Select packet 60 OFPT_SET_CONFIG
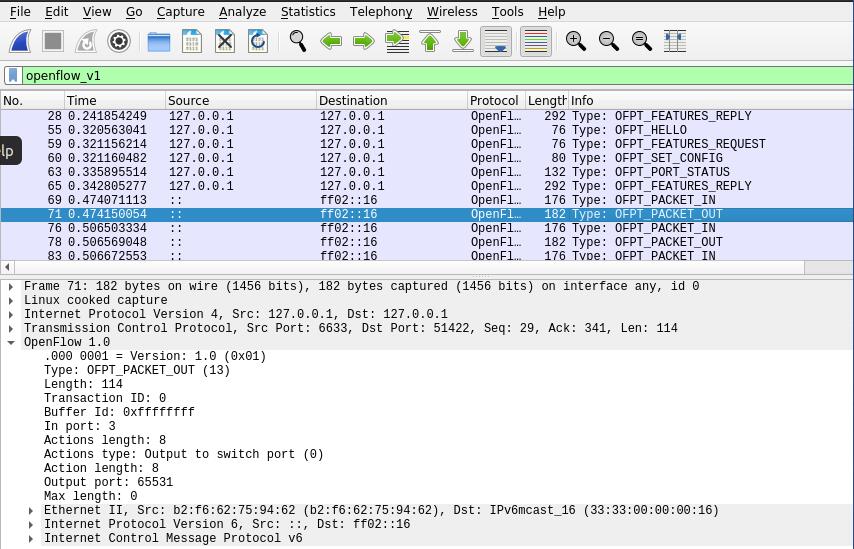Viewport: 854px width, 549px height. click(x=427, y=158)
